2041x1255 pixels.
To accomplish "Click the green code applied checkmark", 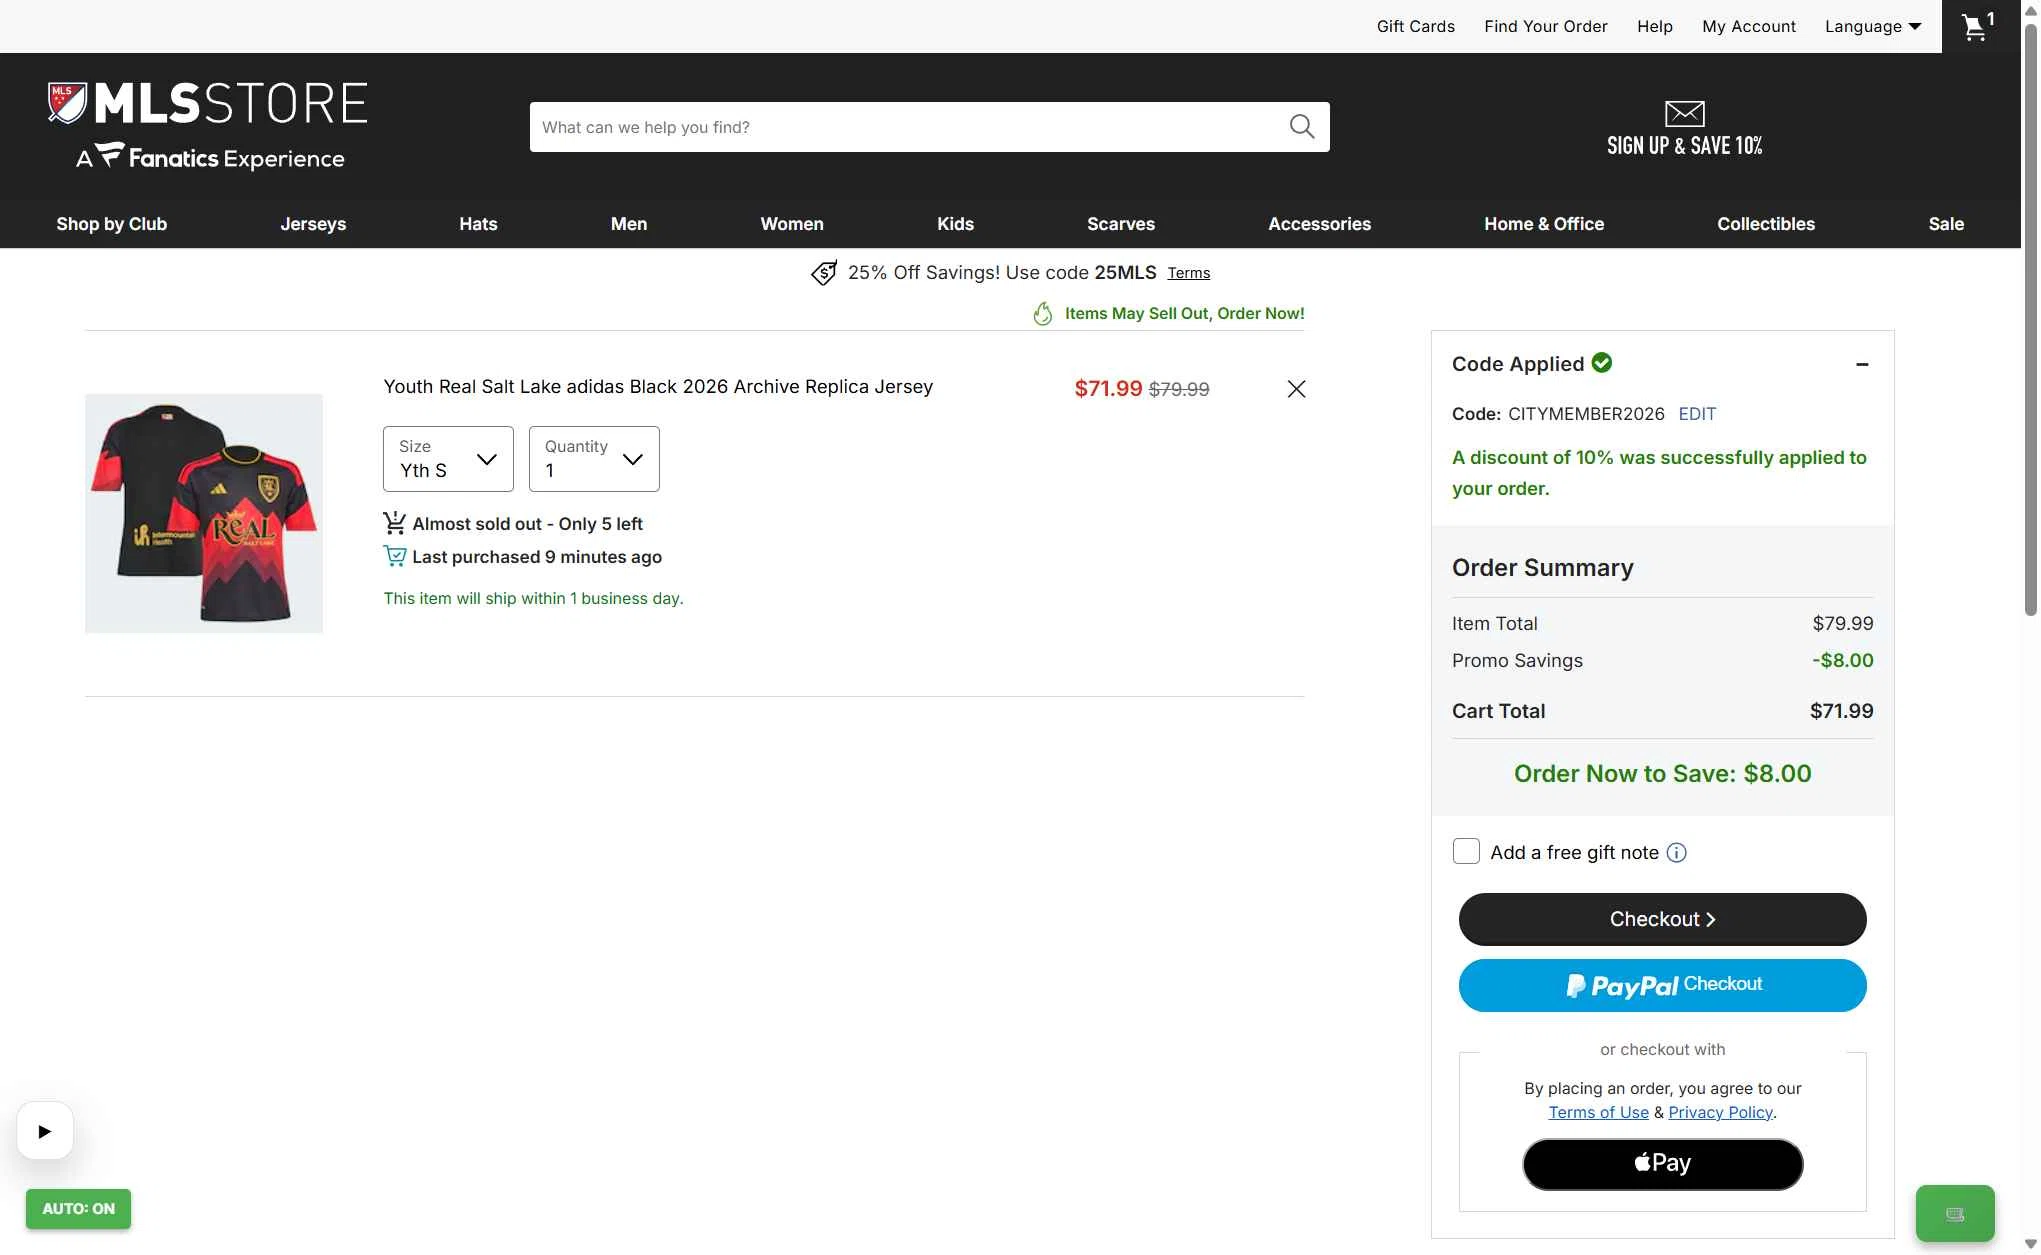I will (x=1602, y=363).
